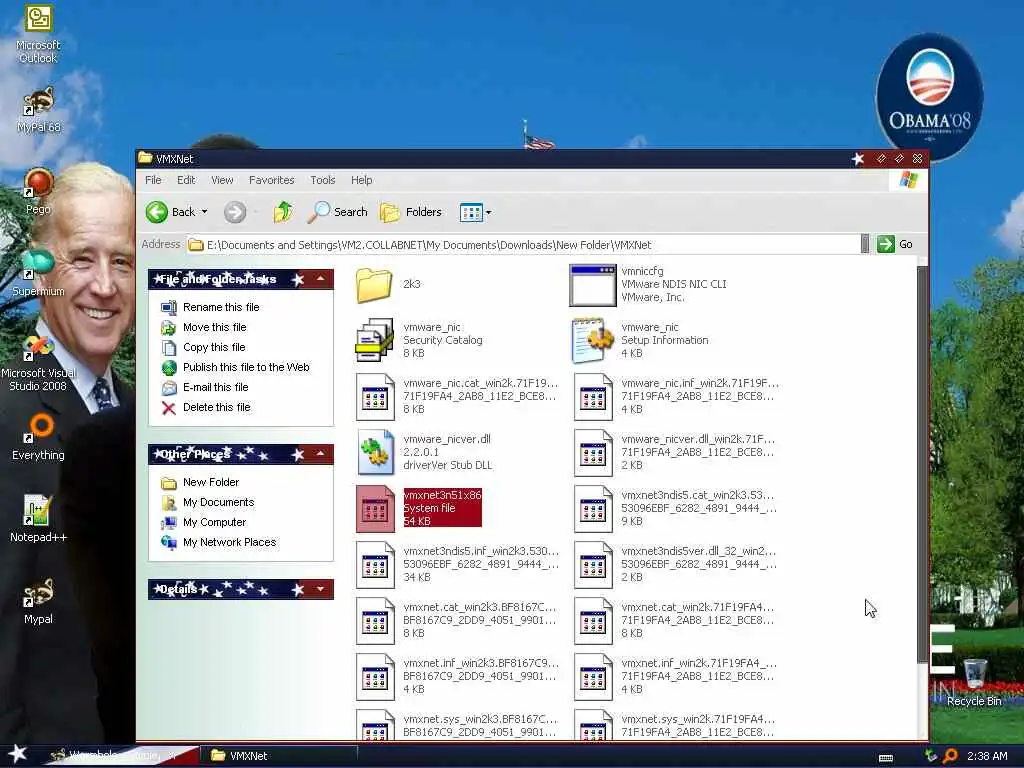Select Microsoft Visual Studio 2008 desktop icon
Viewport: 1024px width, 768px height.
(39, 363)
